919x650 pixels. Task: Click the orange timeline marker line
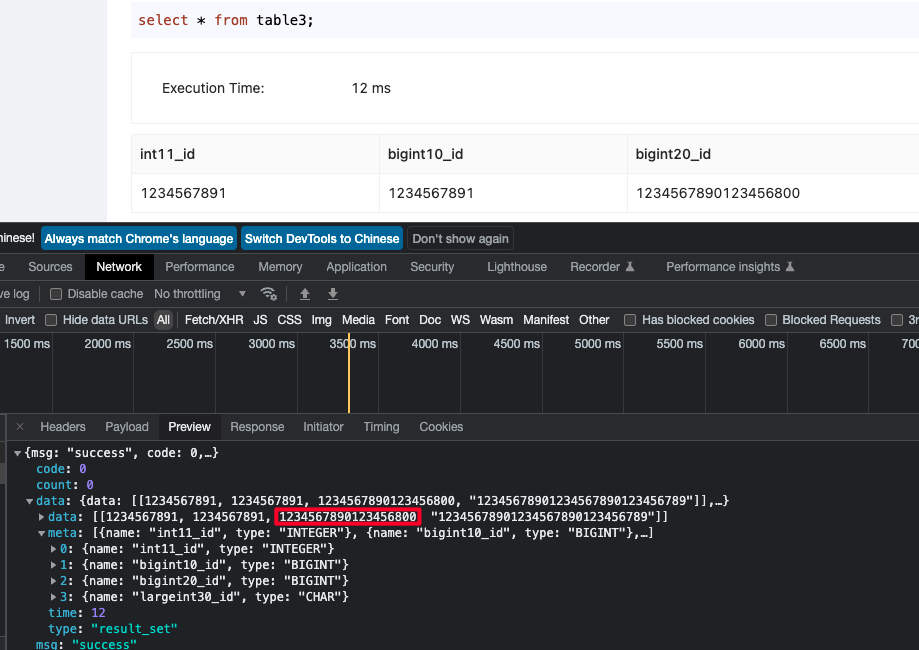pyautogui.click(x=349, y=375)
